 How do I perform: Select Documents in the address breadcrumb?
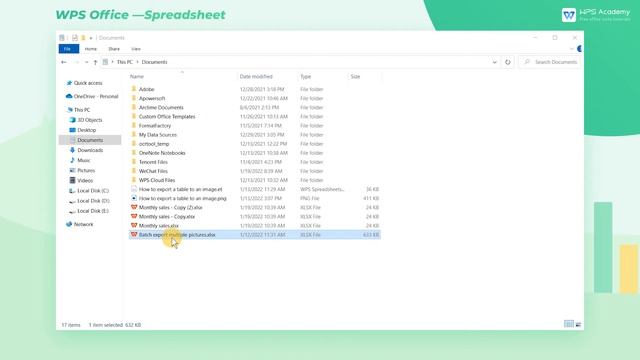(x=154, y=62)
